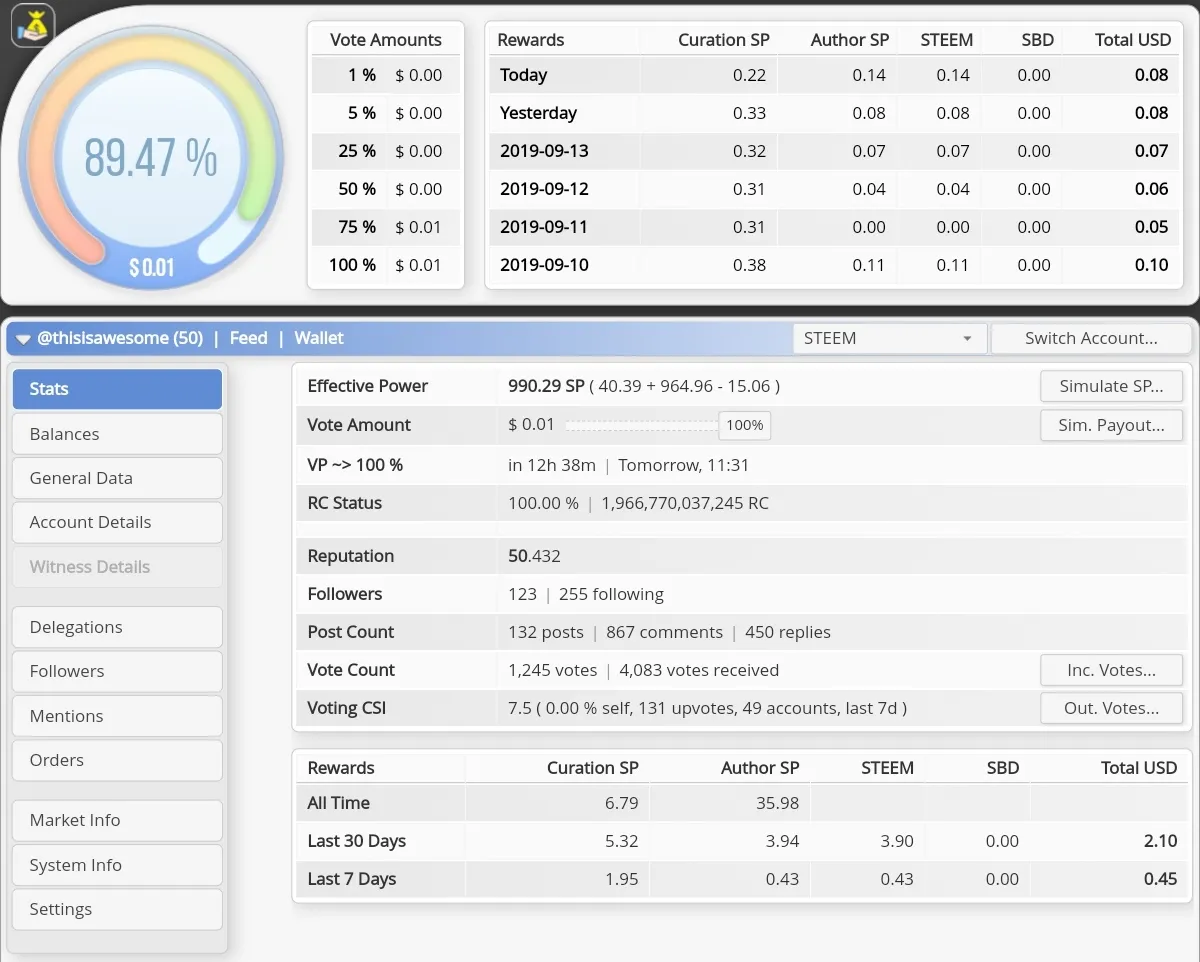Open the Mentions section
Viewport: 1200px width, 962px height.
pyautogui.click(x=117, y=716)
